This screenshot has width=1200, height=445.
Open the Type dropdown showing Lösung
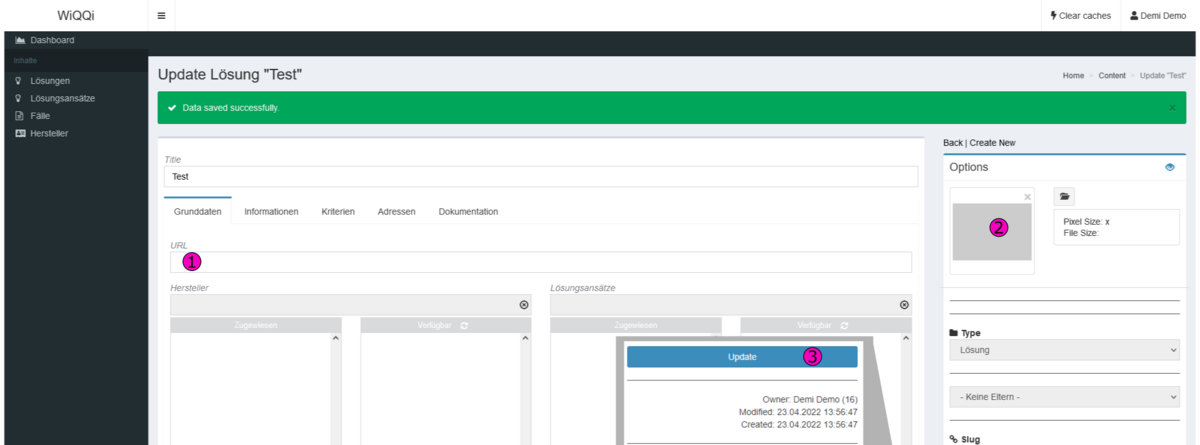[1064, 350]
